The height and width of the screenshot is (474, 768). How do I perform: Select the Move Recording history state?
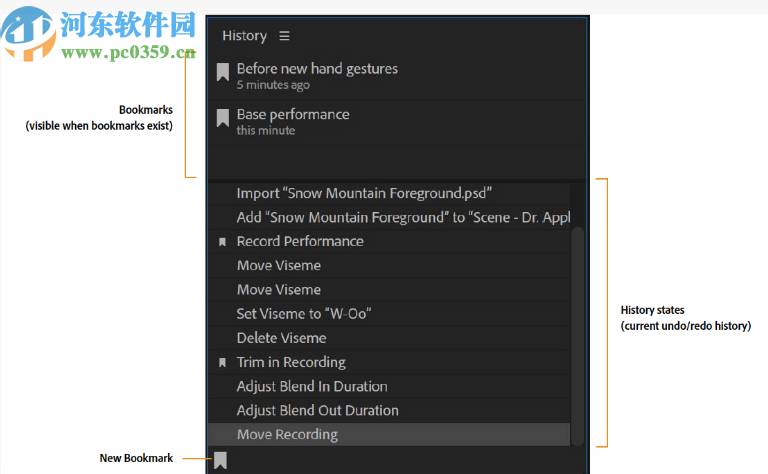[287, 434]
